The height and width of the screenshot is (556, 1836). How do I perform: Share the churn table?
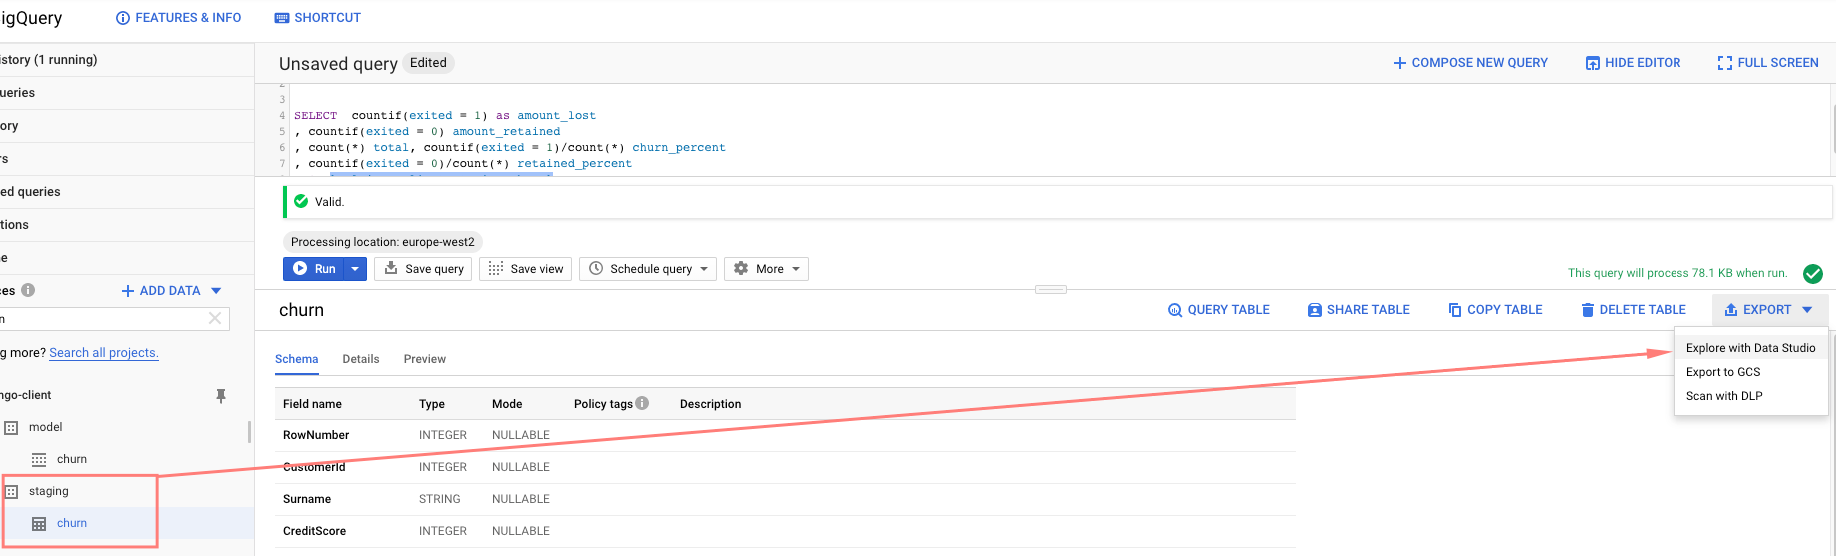(x=1358, y=310)
